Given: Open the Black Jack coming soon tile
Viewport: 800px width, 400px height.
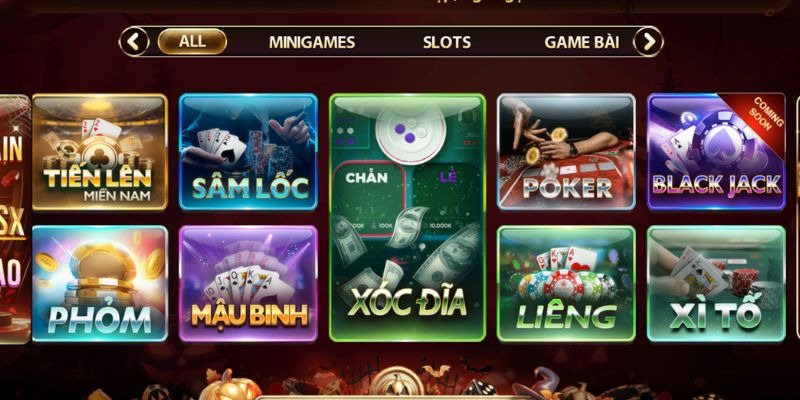Looking at the screenshot, I should point(716,152).
